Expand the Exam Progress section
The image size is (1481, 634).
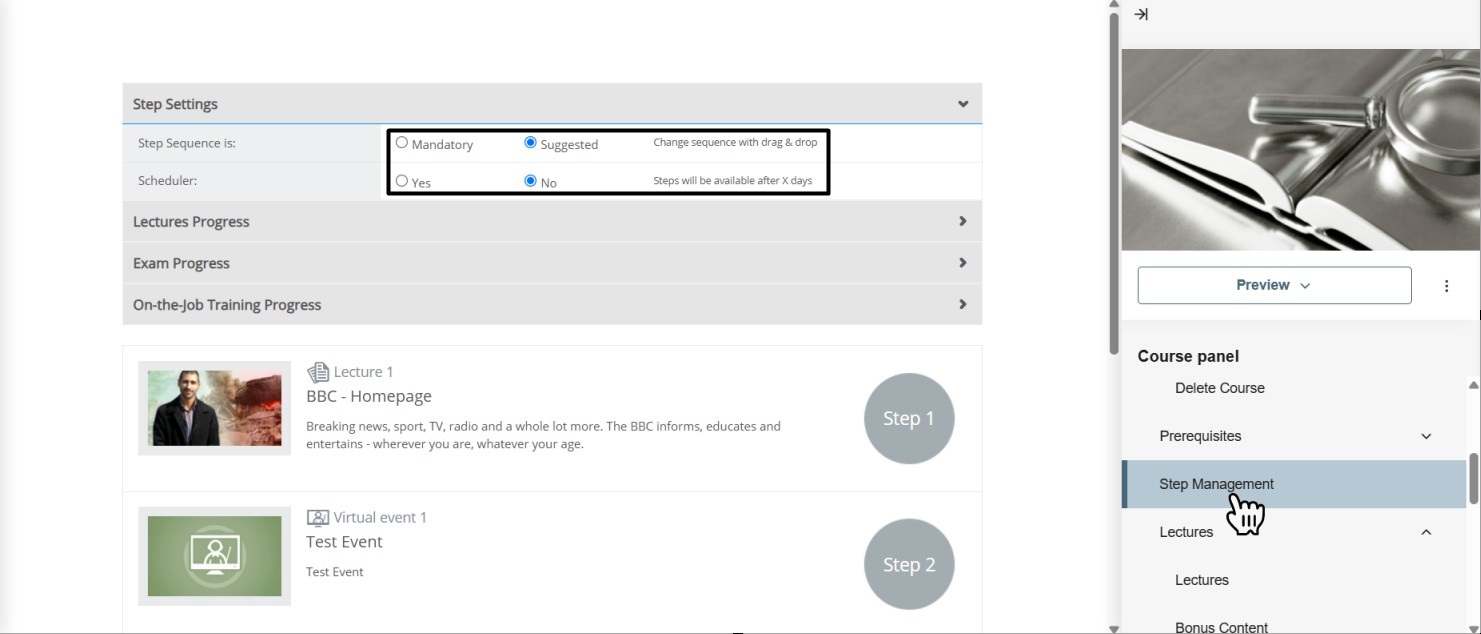962,263
